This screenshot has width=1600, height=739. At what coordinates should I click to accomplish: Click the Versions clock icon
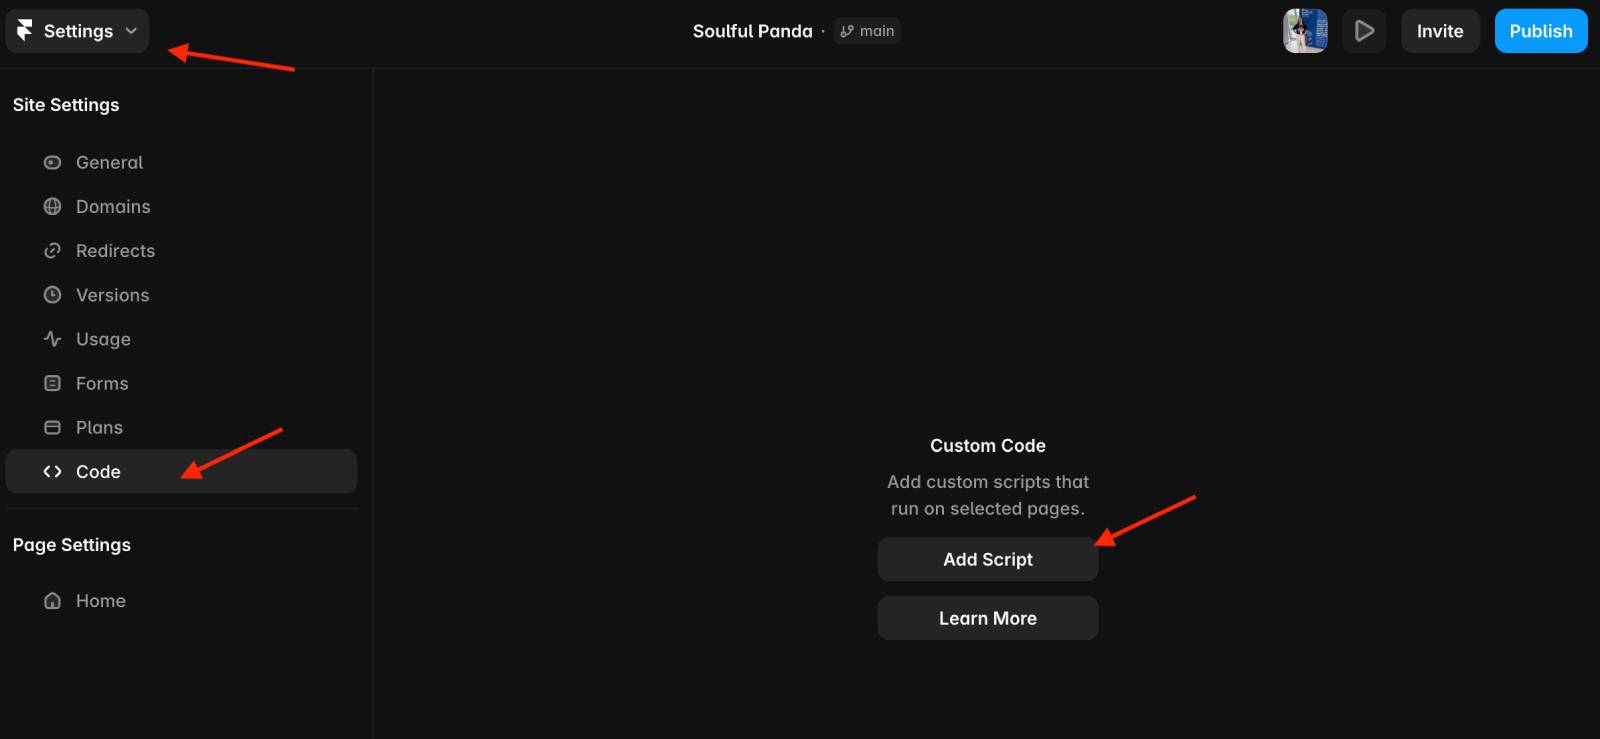point(53,295)
